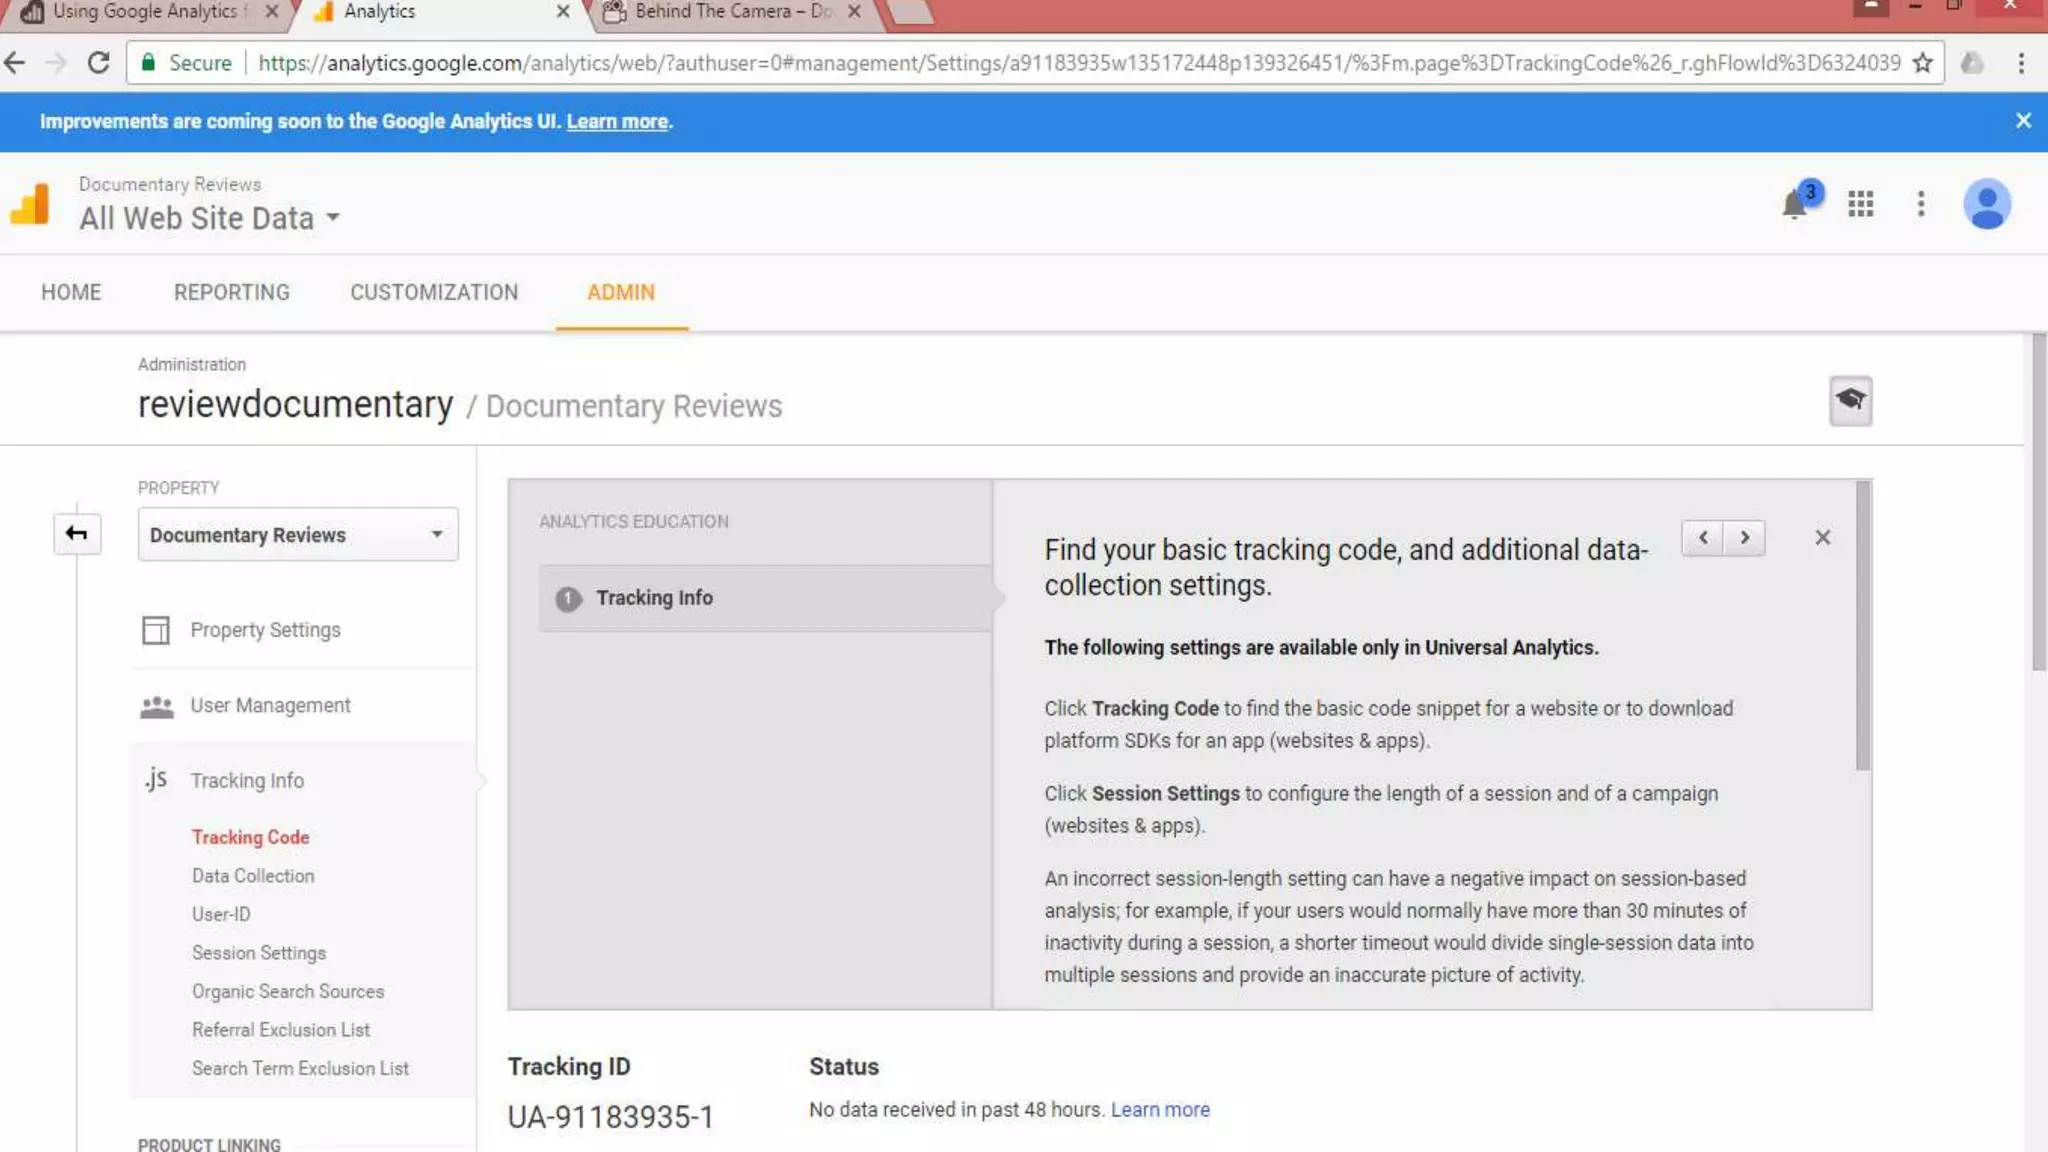Go to previous education tip arrow

click(x=1703, y=537)
